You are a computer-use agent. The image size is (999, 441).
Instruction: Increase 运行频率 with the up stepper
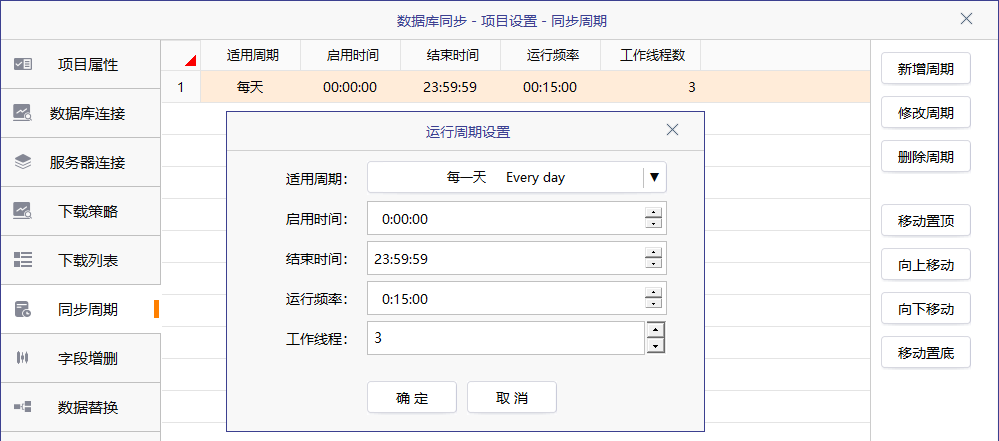point(653,293)
